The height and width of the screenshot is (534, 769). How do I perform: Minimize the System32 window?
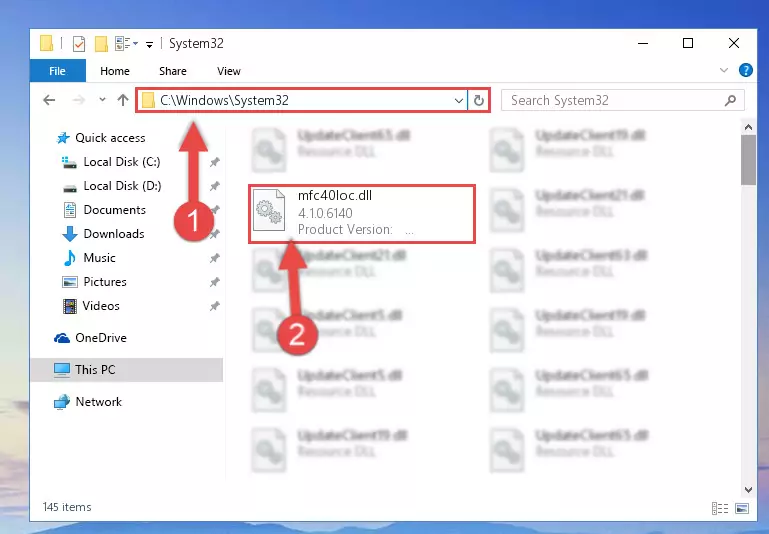click(x=643, y=43)
